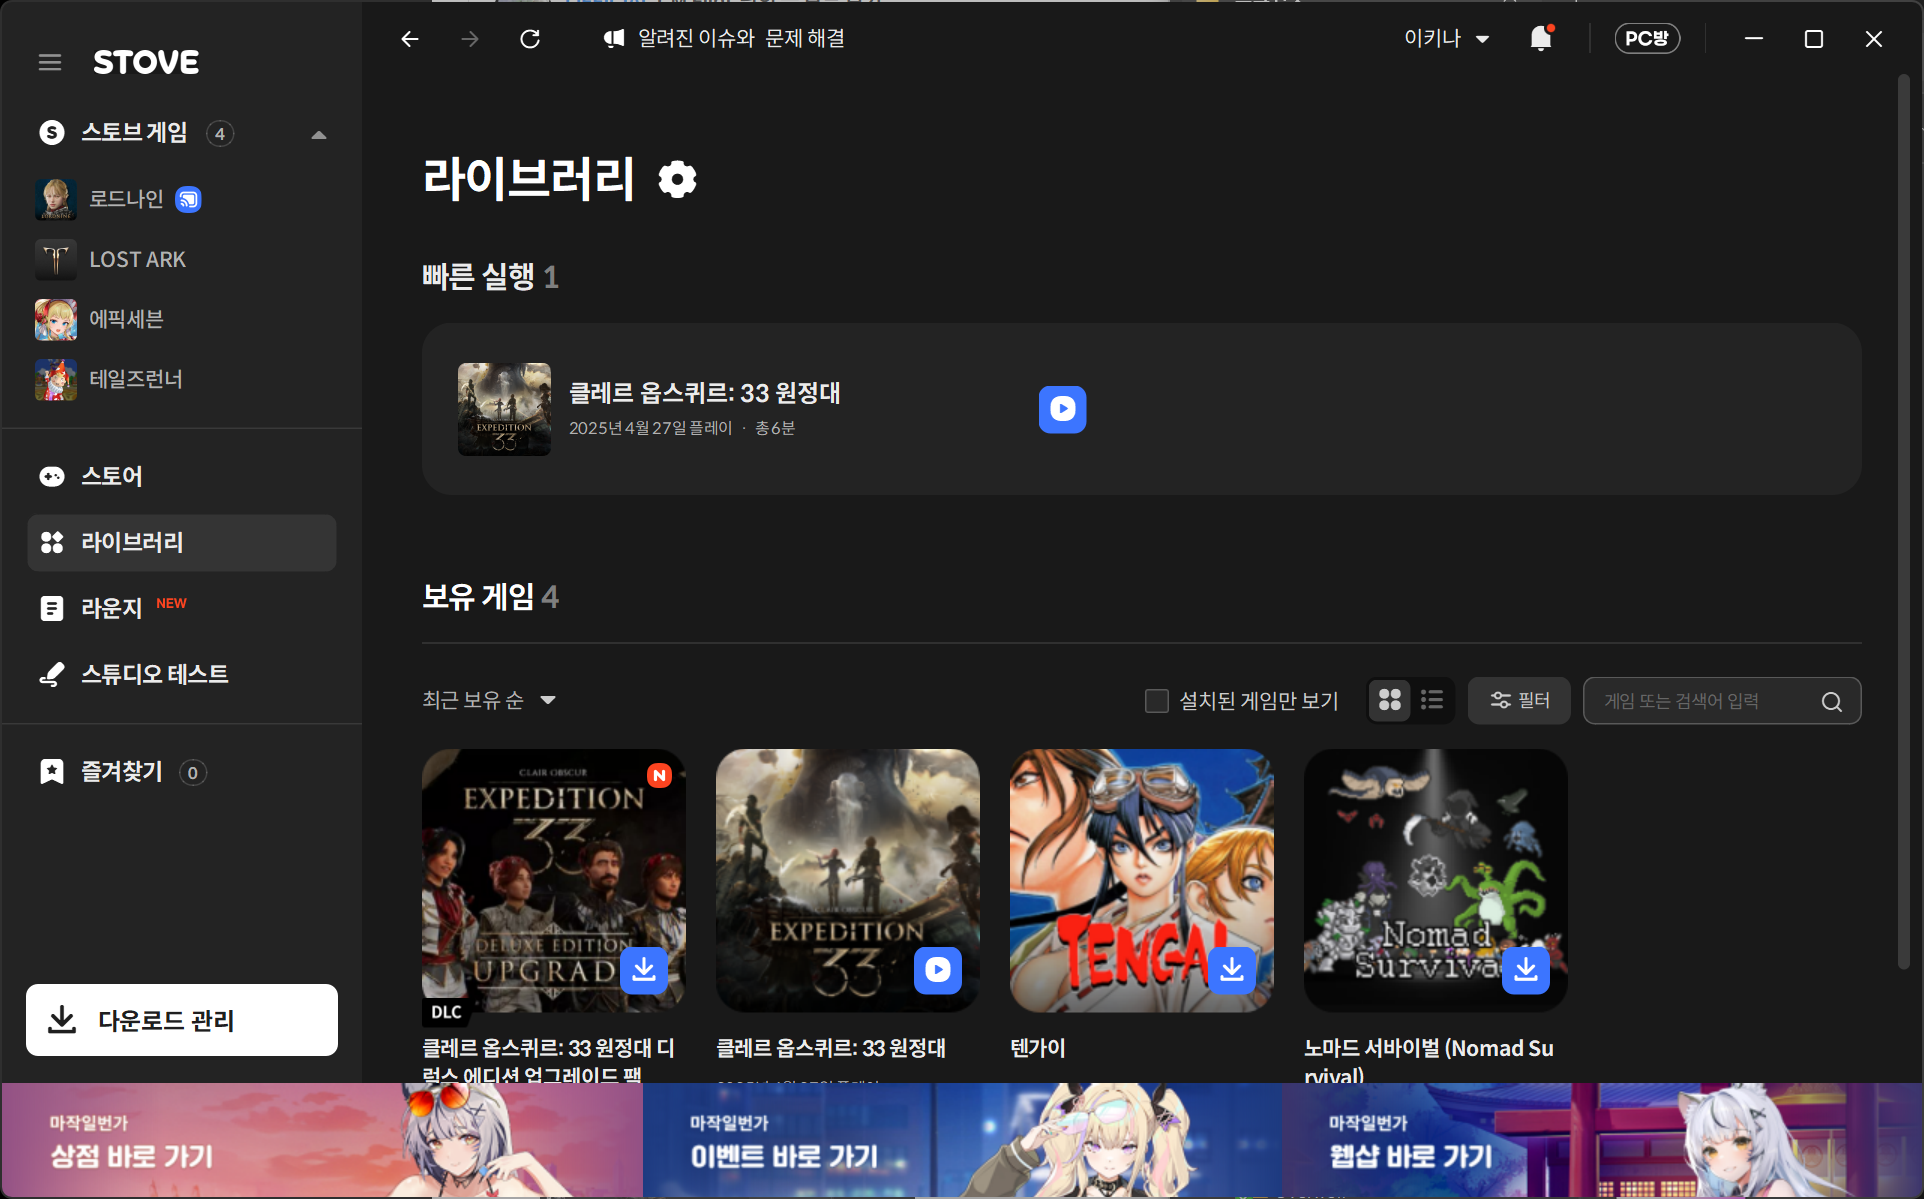Open the 텐가이 game cover
The image size is (1924, 1199).
(x=1142, y=880)
